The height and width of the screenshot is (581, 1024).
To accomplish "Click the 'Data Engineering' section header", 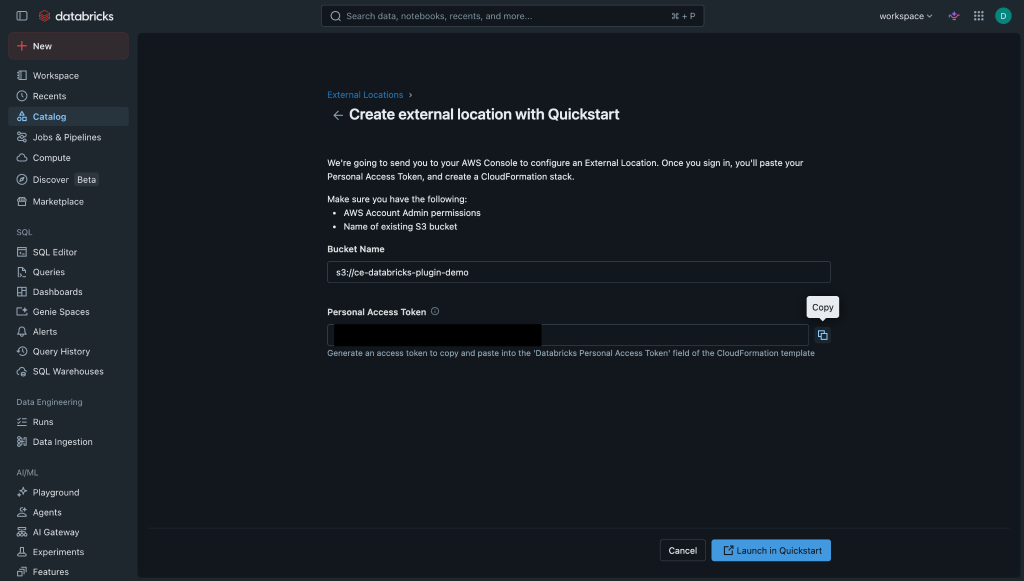I will [50, 402].
